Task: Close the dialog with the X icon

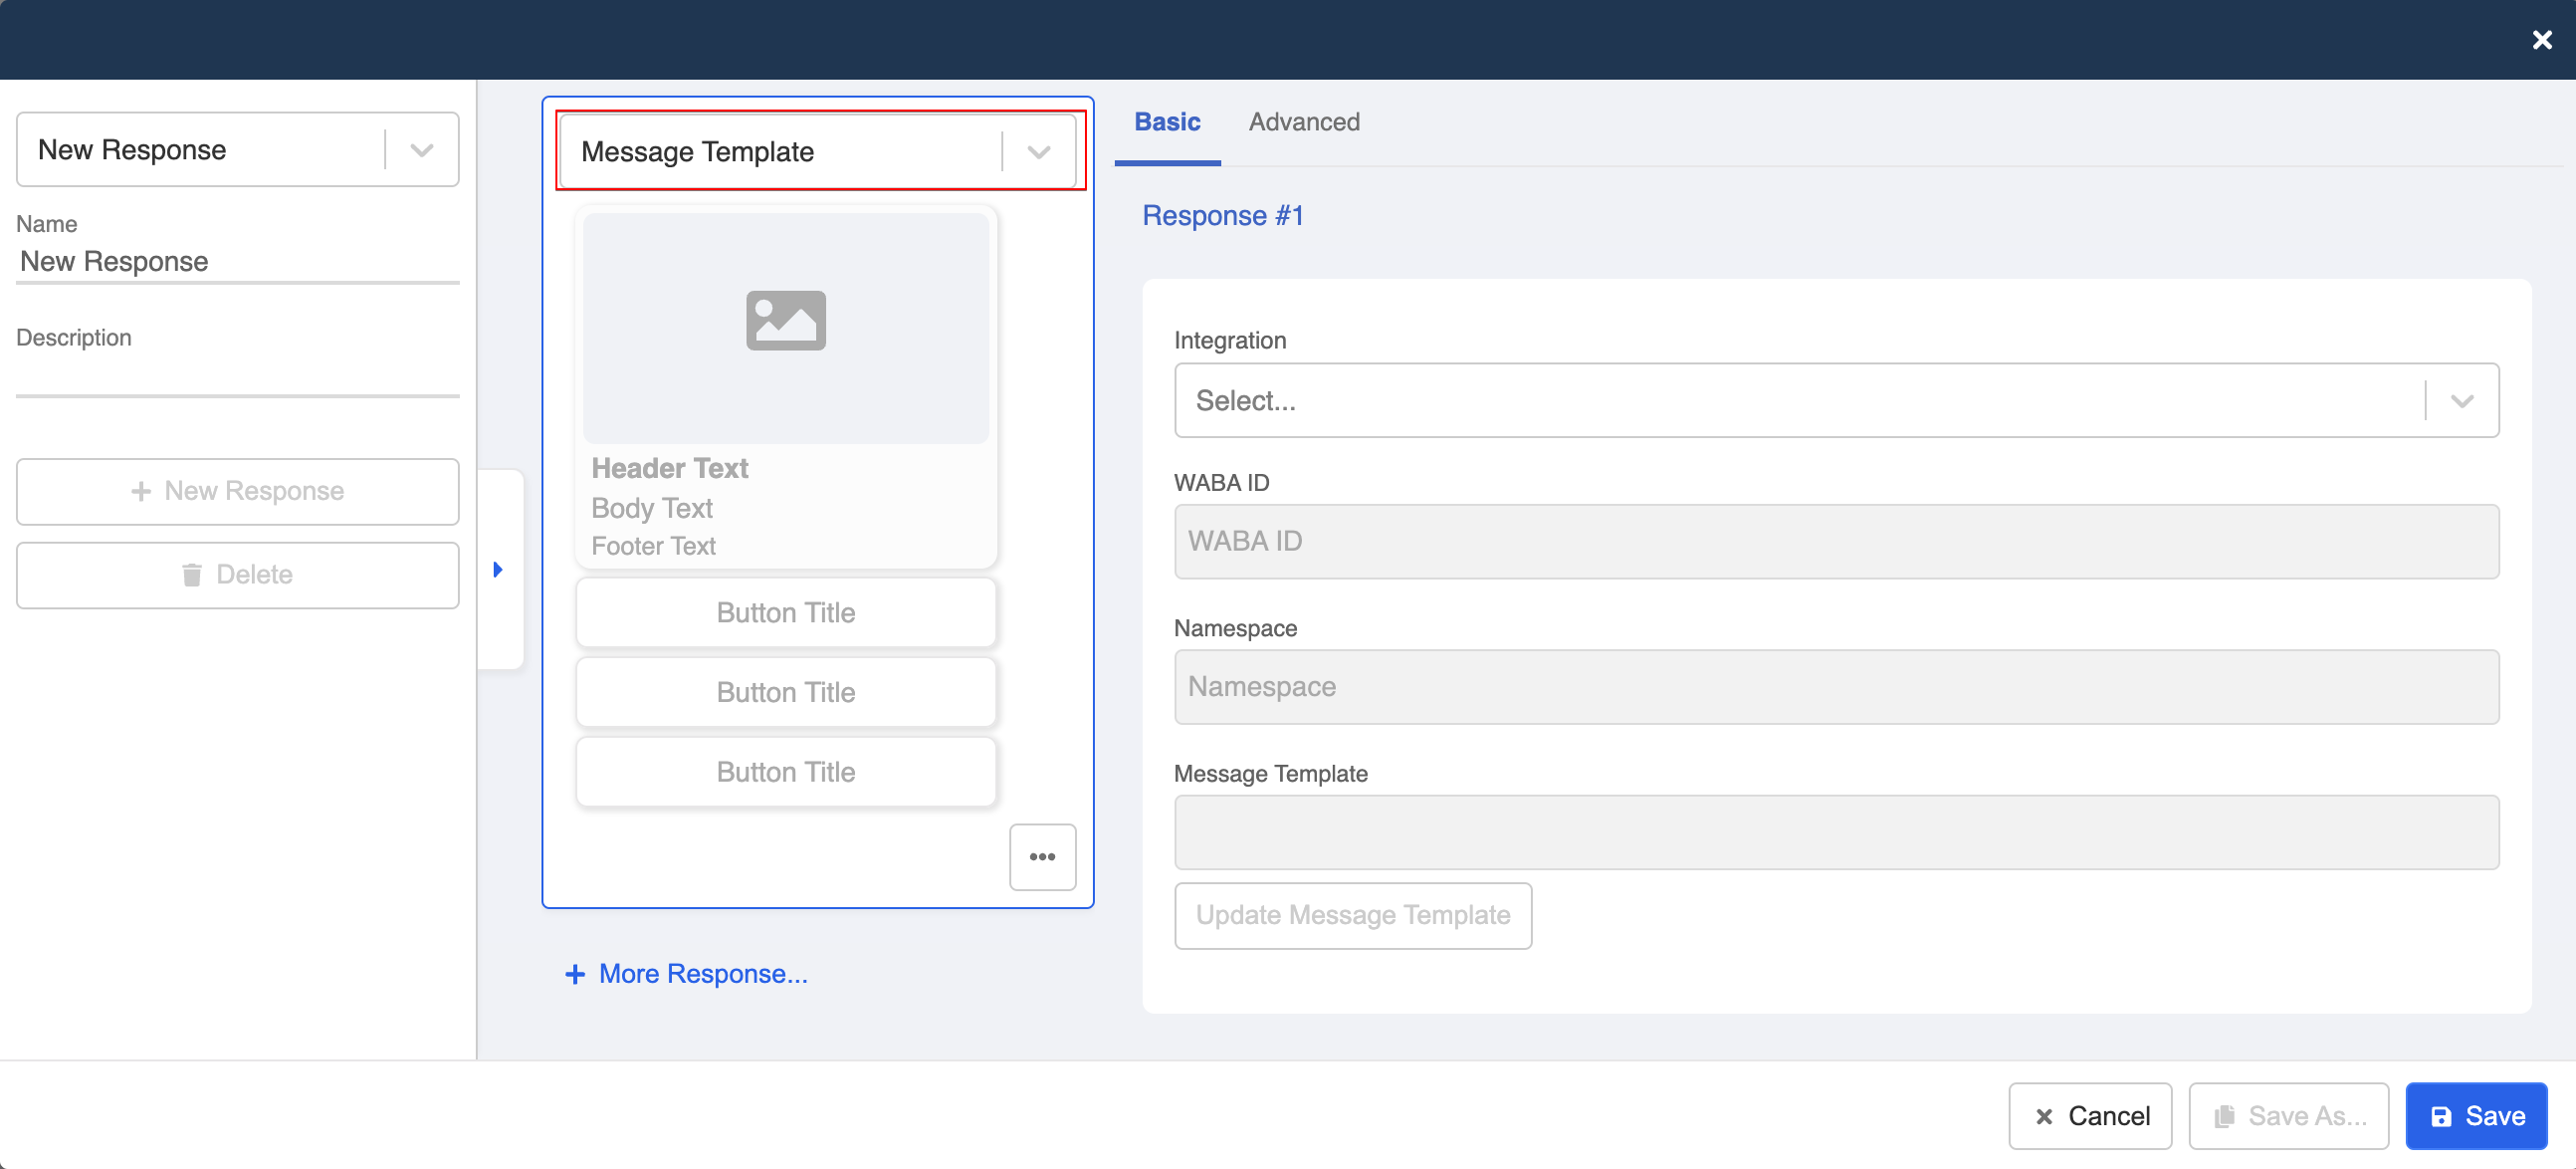Action: point(2541,40)
